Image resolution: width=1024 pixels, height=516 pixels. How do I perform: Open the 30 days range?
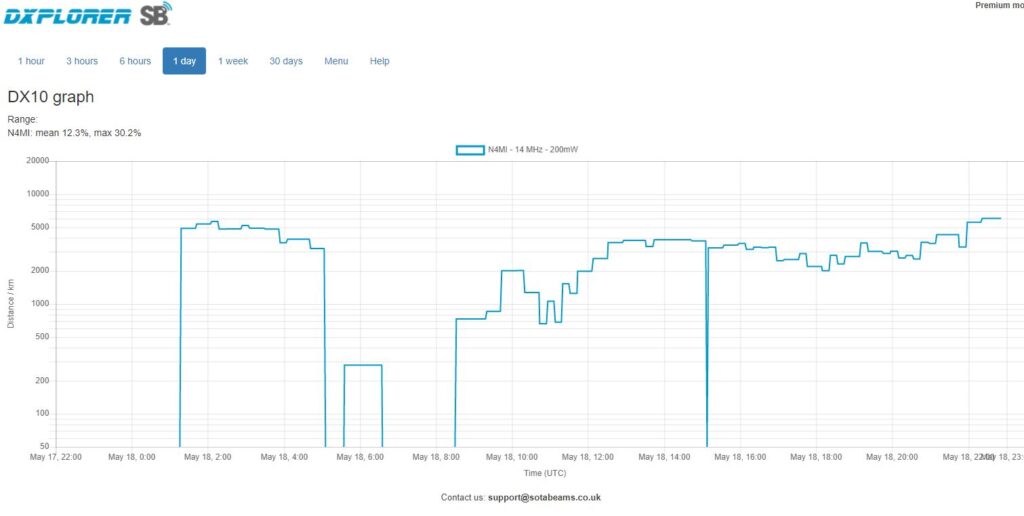pyautogui.click(x=286, y=61)
